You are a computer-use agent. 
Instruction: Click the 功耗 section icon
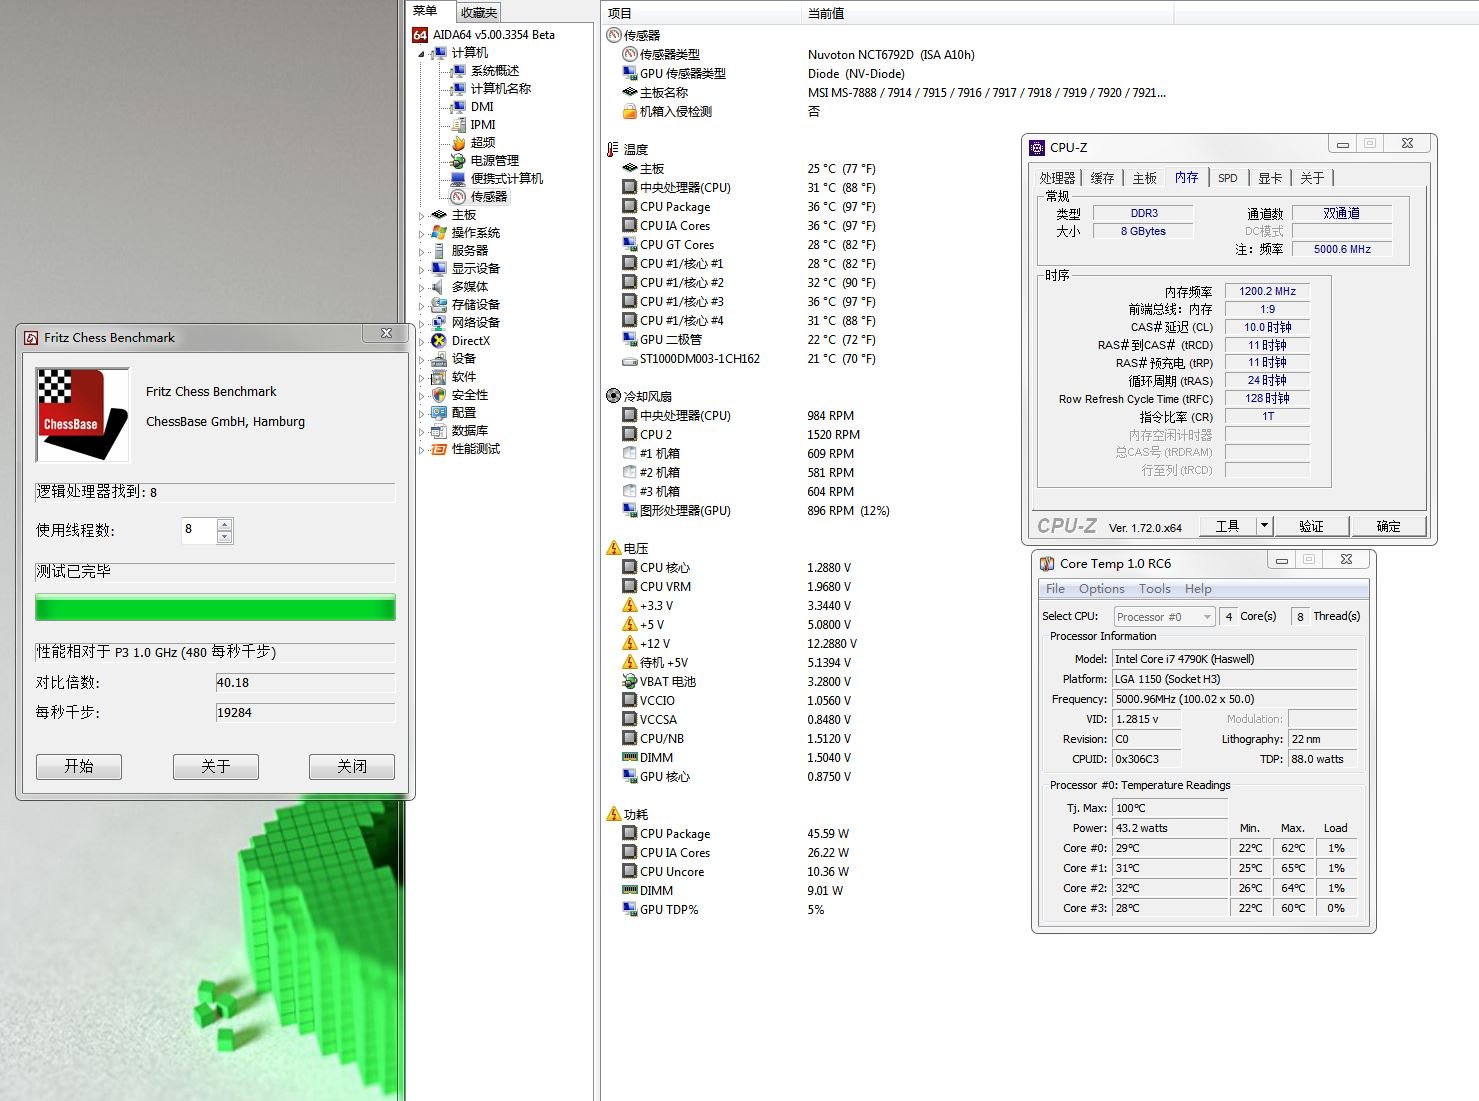[614, 814]
